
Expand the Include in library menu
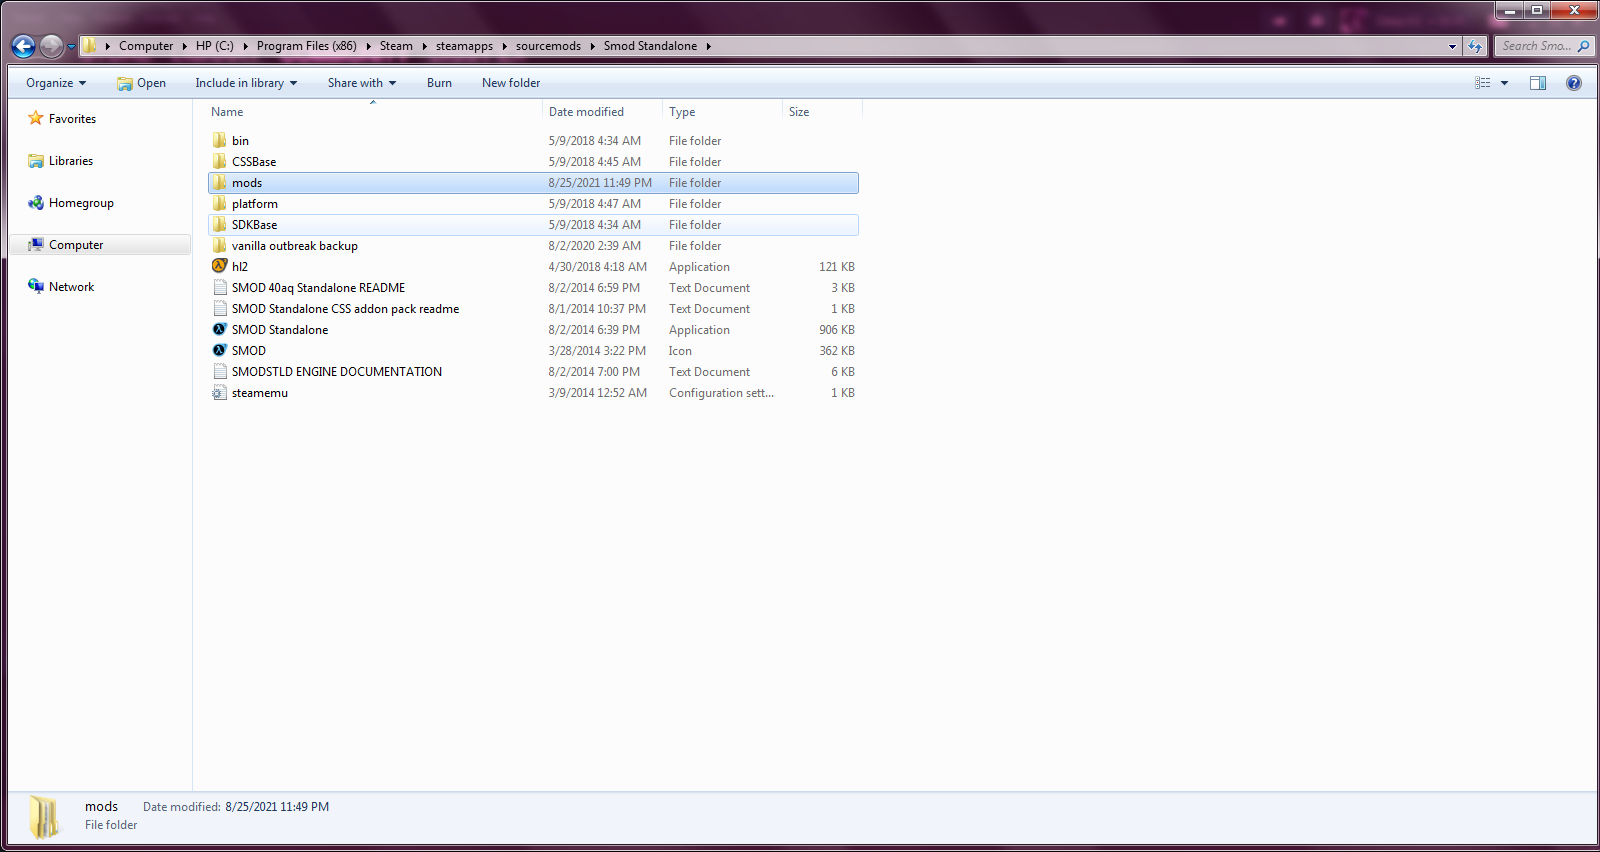pyautogui.click(x=246, y=83)
